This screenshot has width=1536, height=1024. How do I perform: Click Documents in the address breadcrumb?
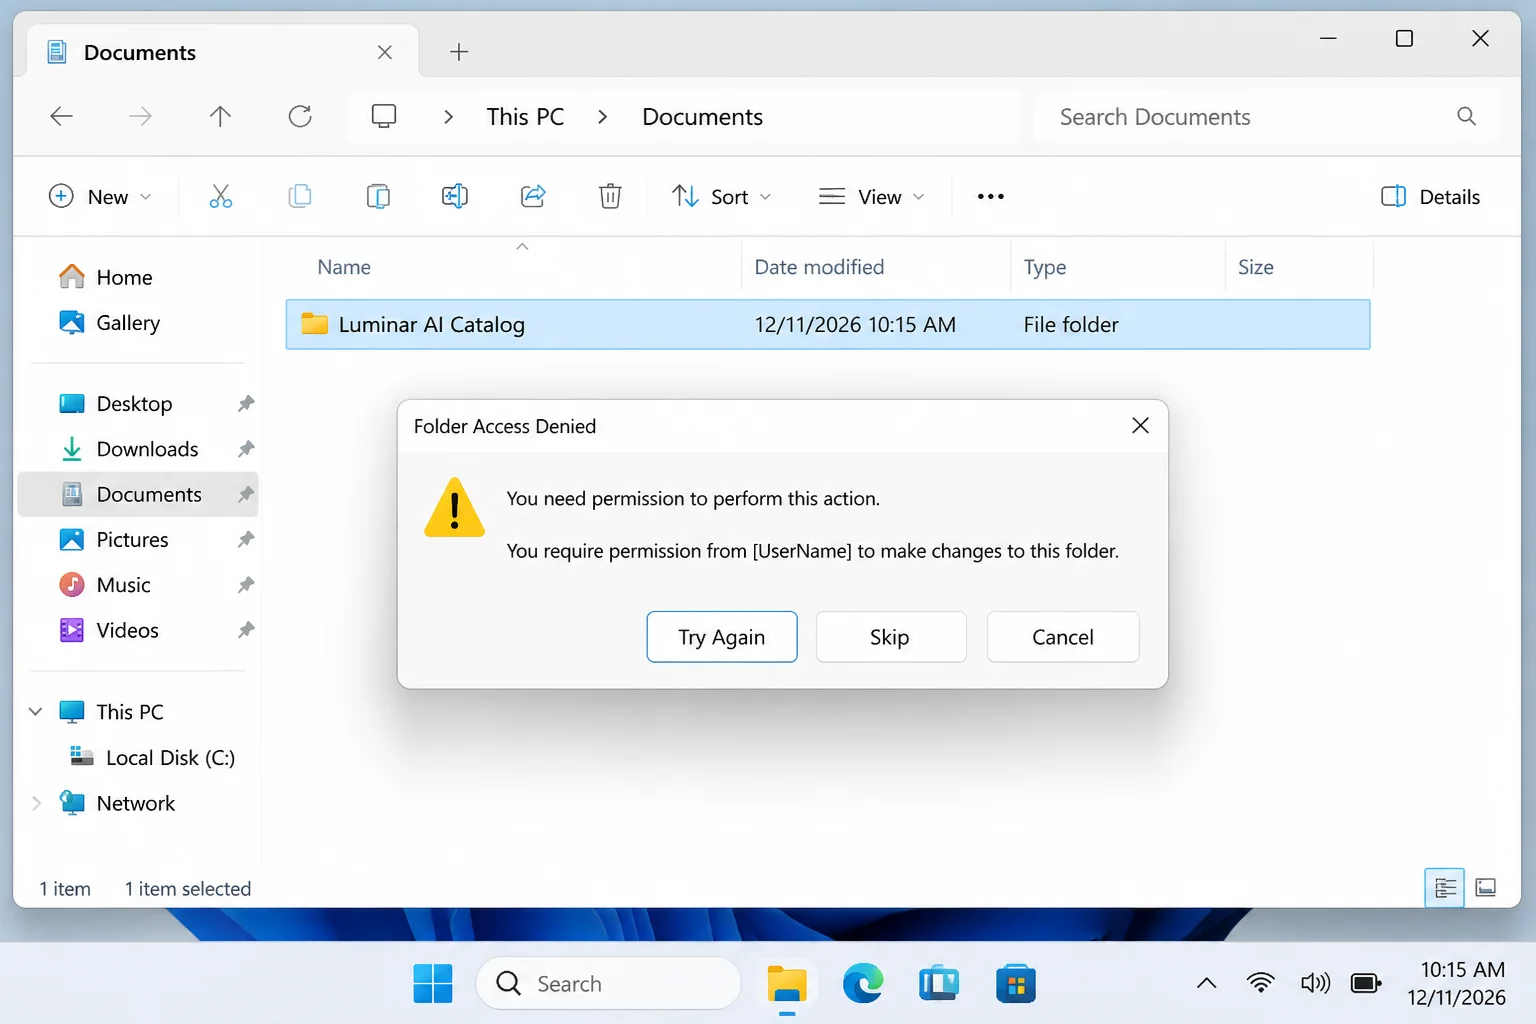tap(702, 117)
